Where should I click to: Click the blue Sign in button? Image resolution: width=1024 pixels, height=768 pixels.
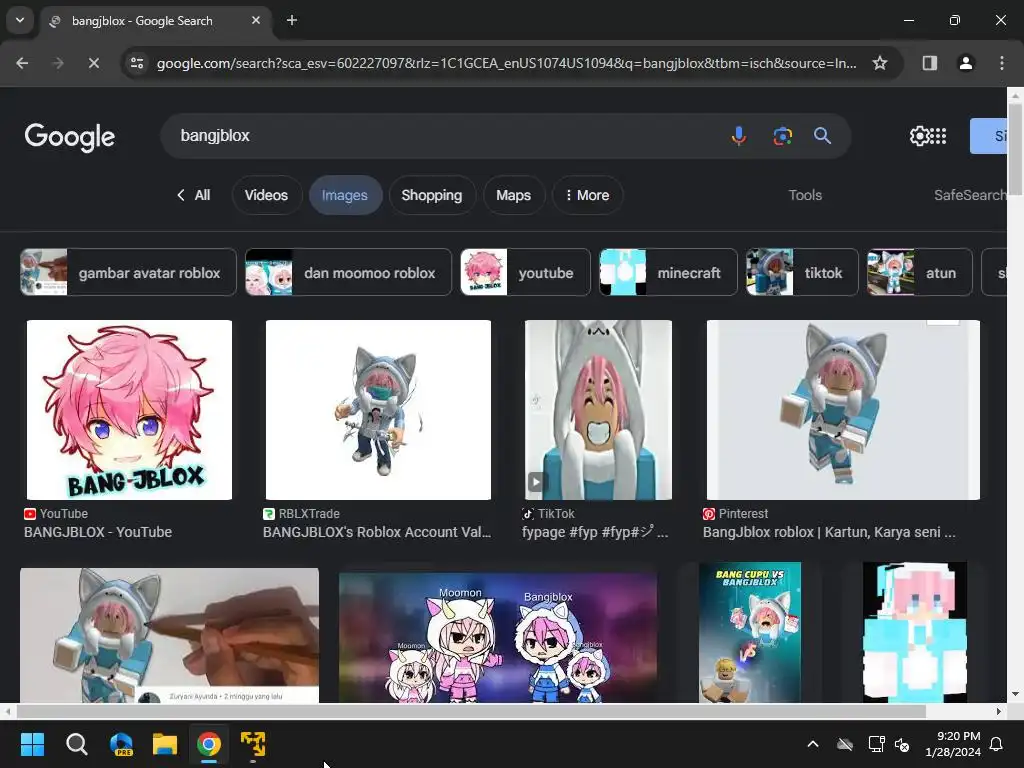[988, 136]
